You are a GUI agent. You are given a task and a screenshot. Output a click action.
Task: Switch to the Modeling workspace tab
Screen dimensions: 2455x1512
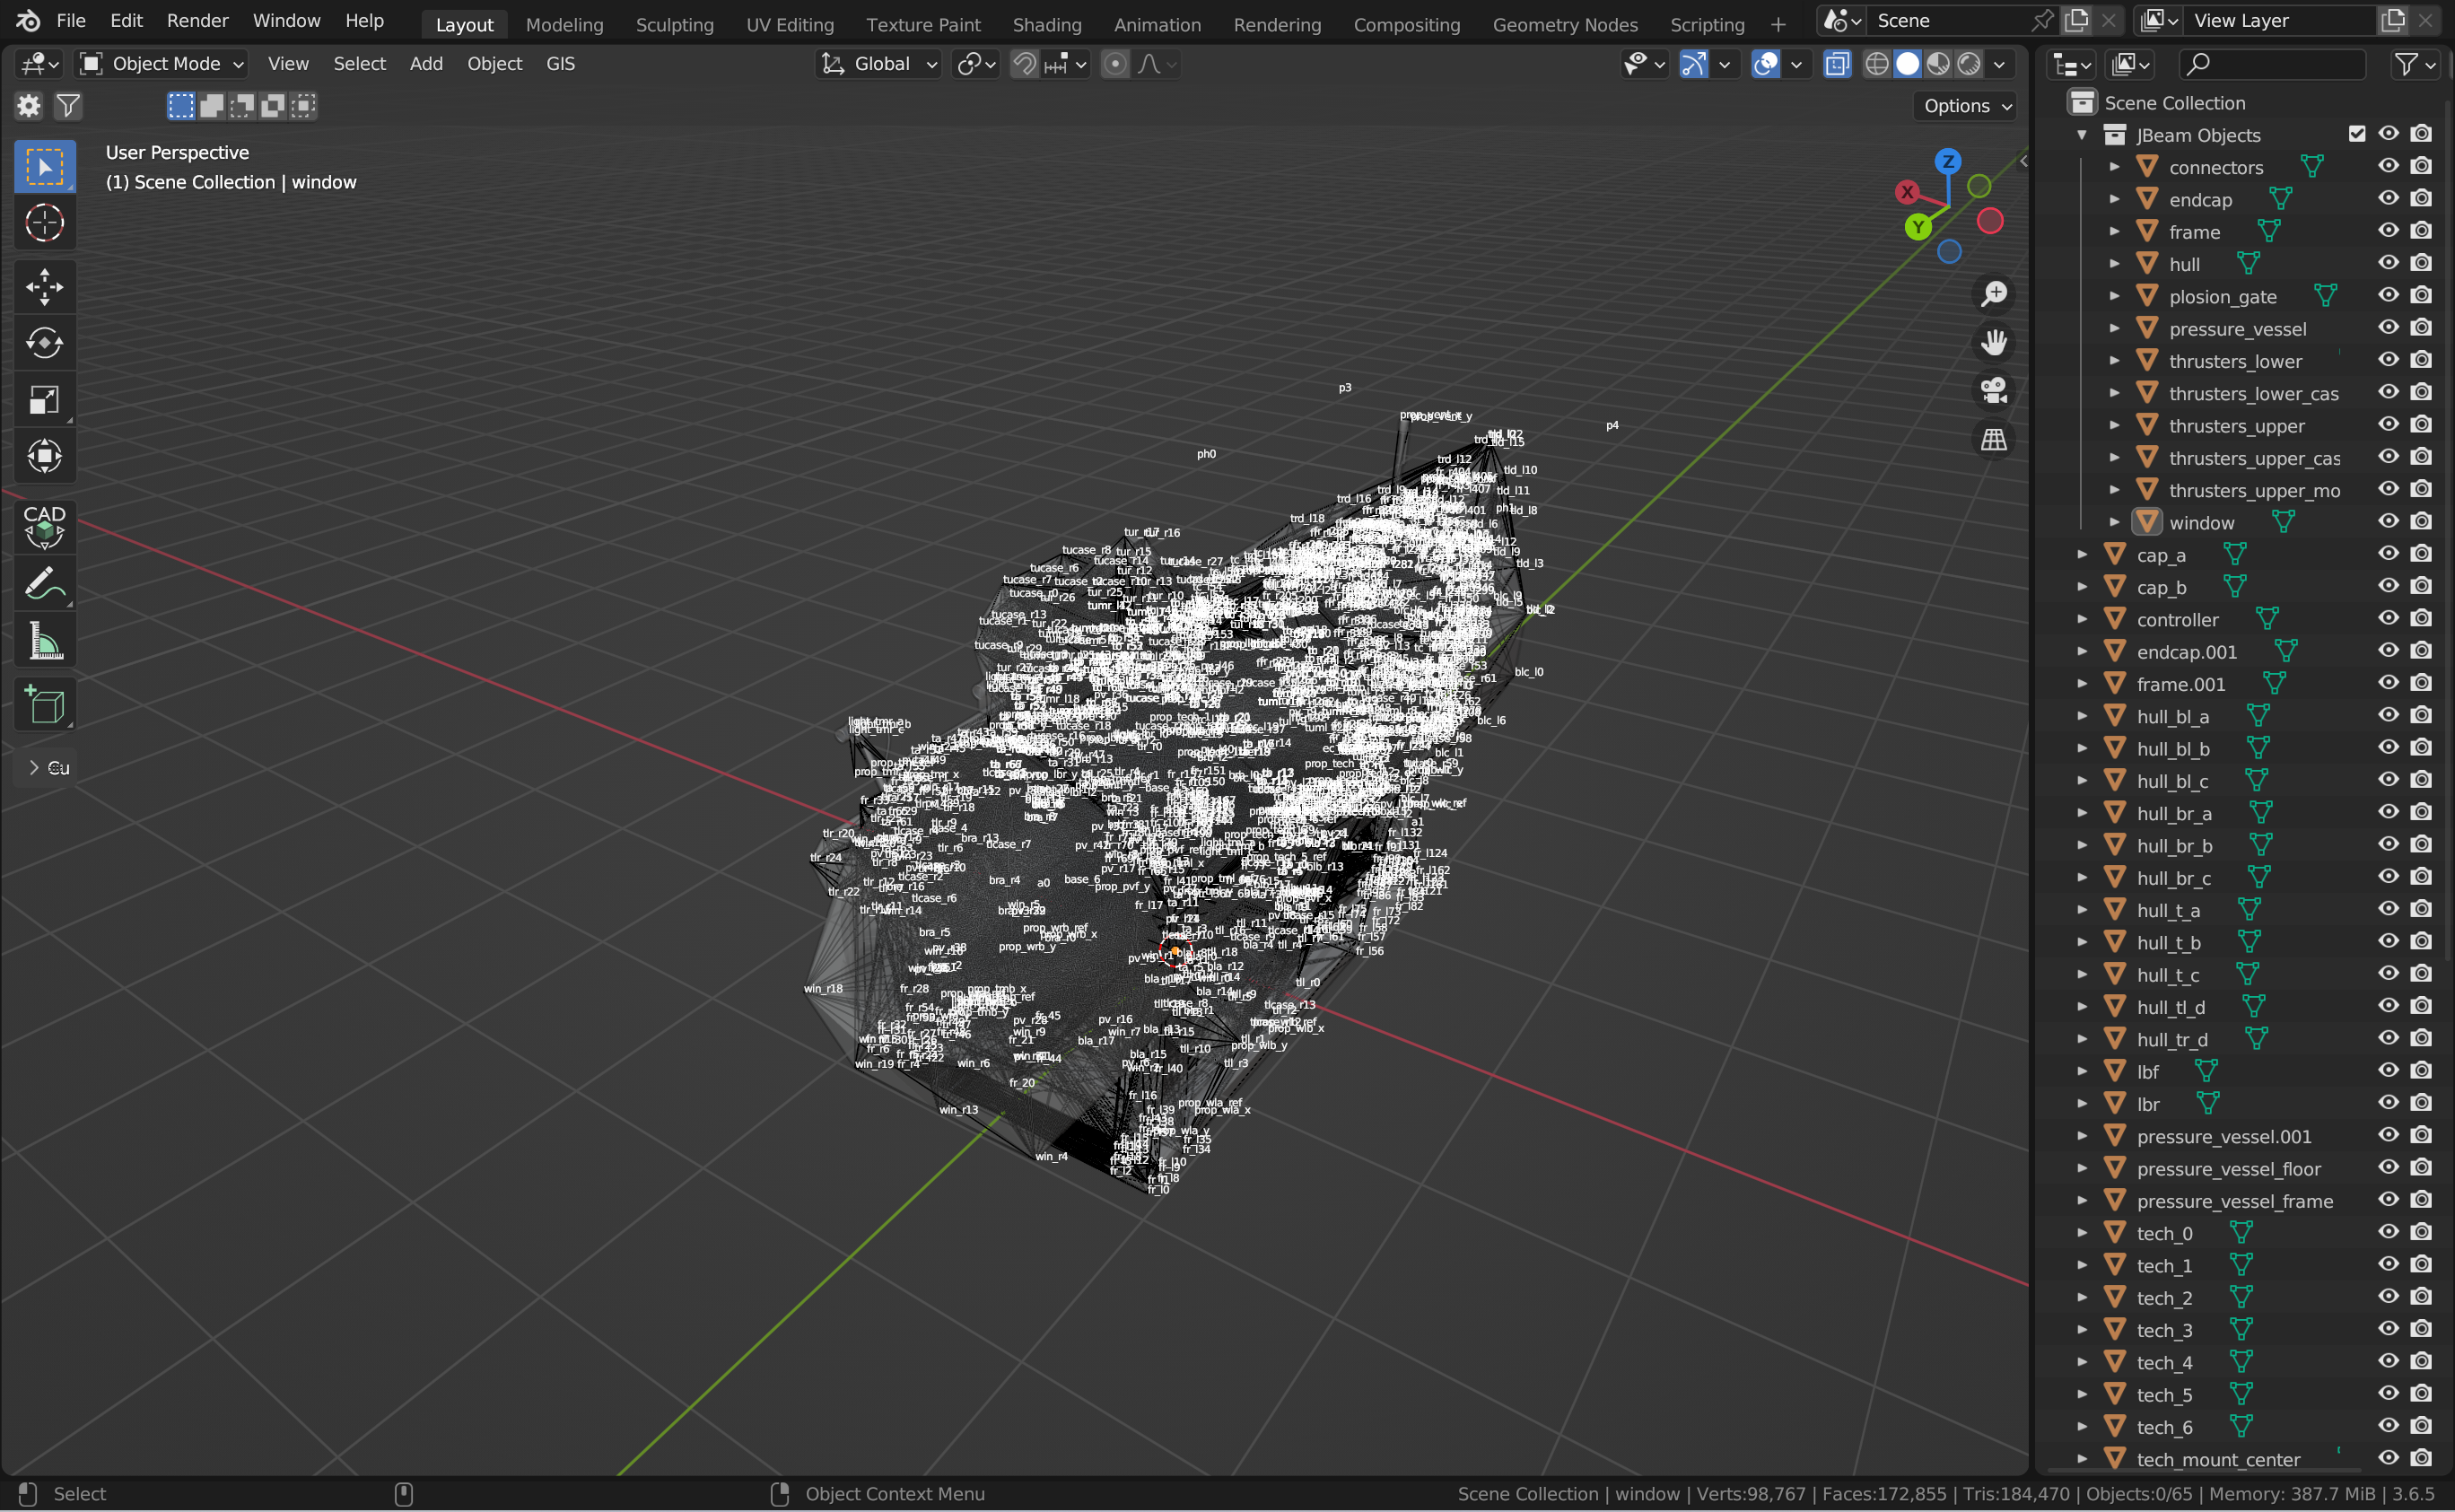coord(564,24)
